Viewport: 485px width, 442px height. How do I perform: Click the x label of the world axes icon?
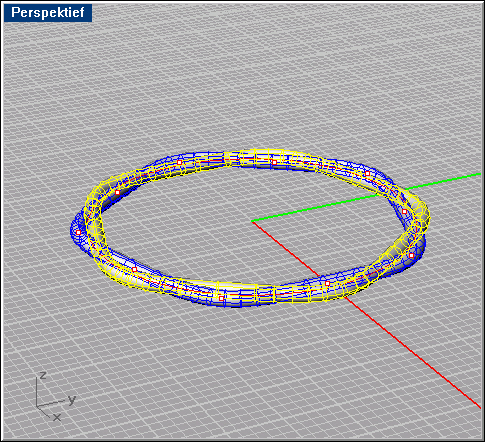tap(57, 417)
